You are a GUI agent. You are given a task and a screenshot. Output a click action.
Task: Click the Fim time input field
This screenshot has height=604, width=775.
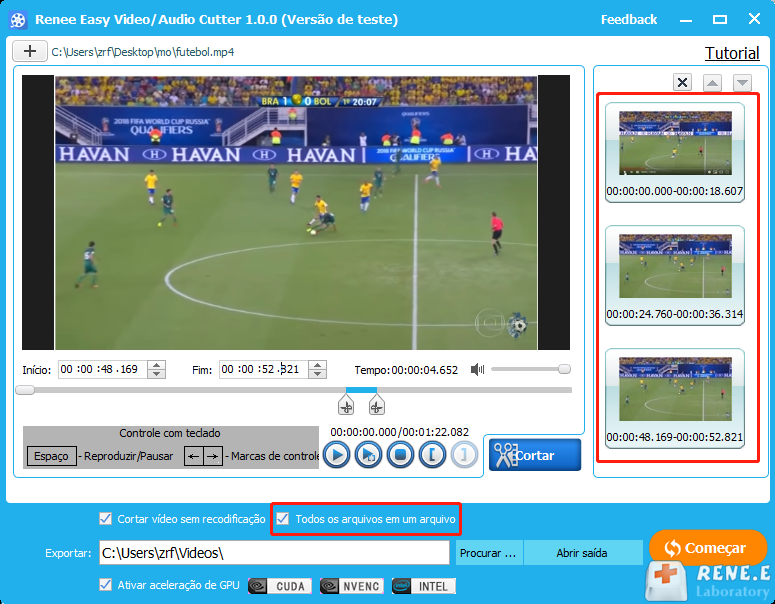(x=263, y=369)
